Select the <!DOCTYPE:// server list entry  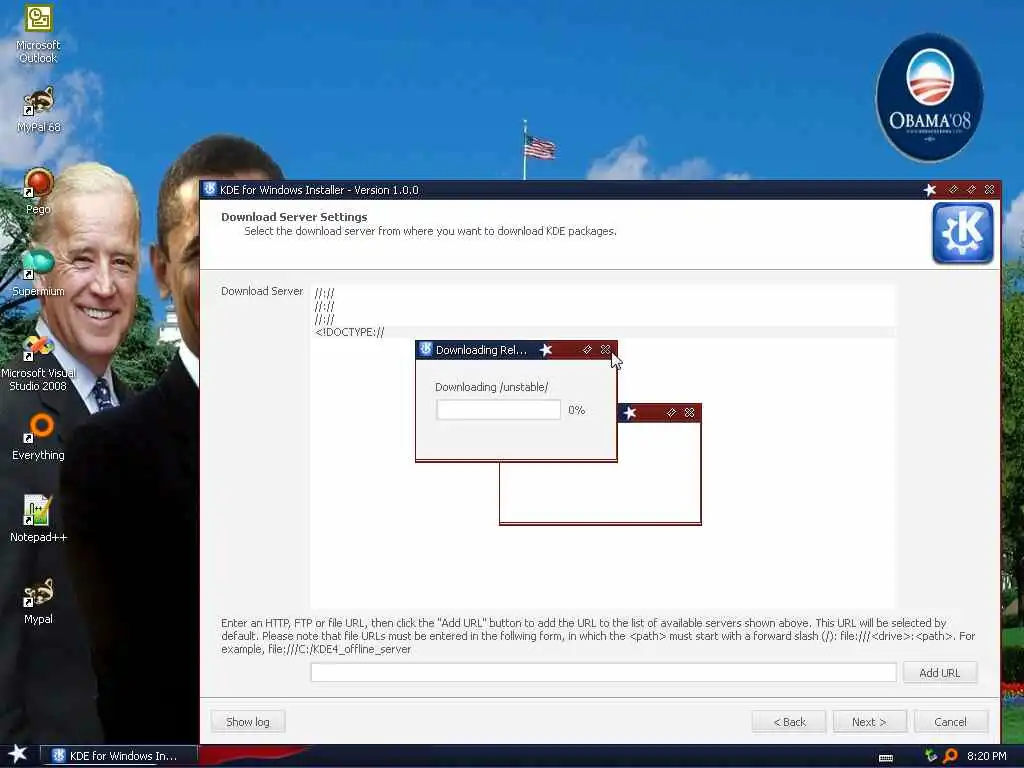point(603,332)
